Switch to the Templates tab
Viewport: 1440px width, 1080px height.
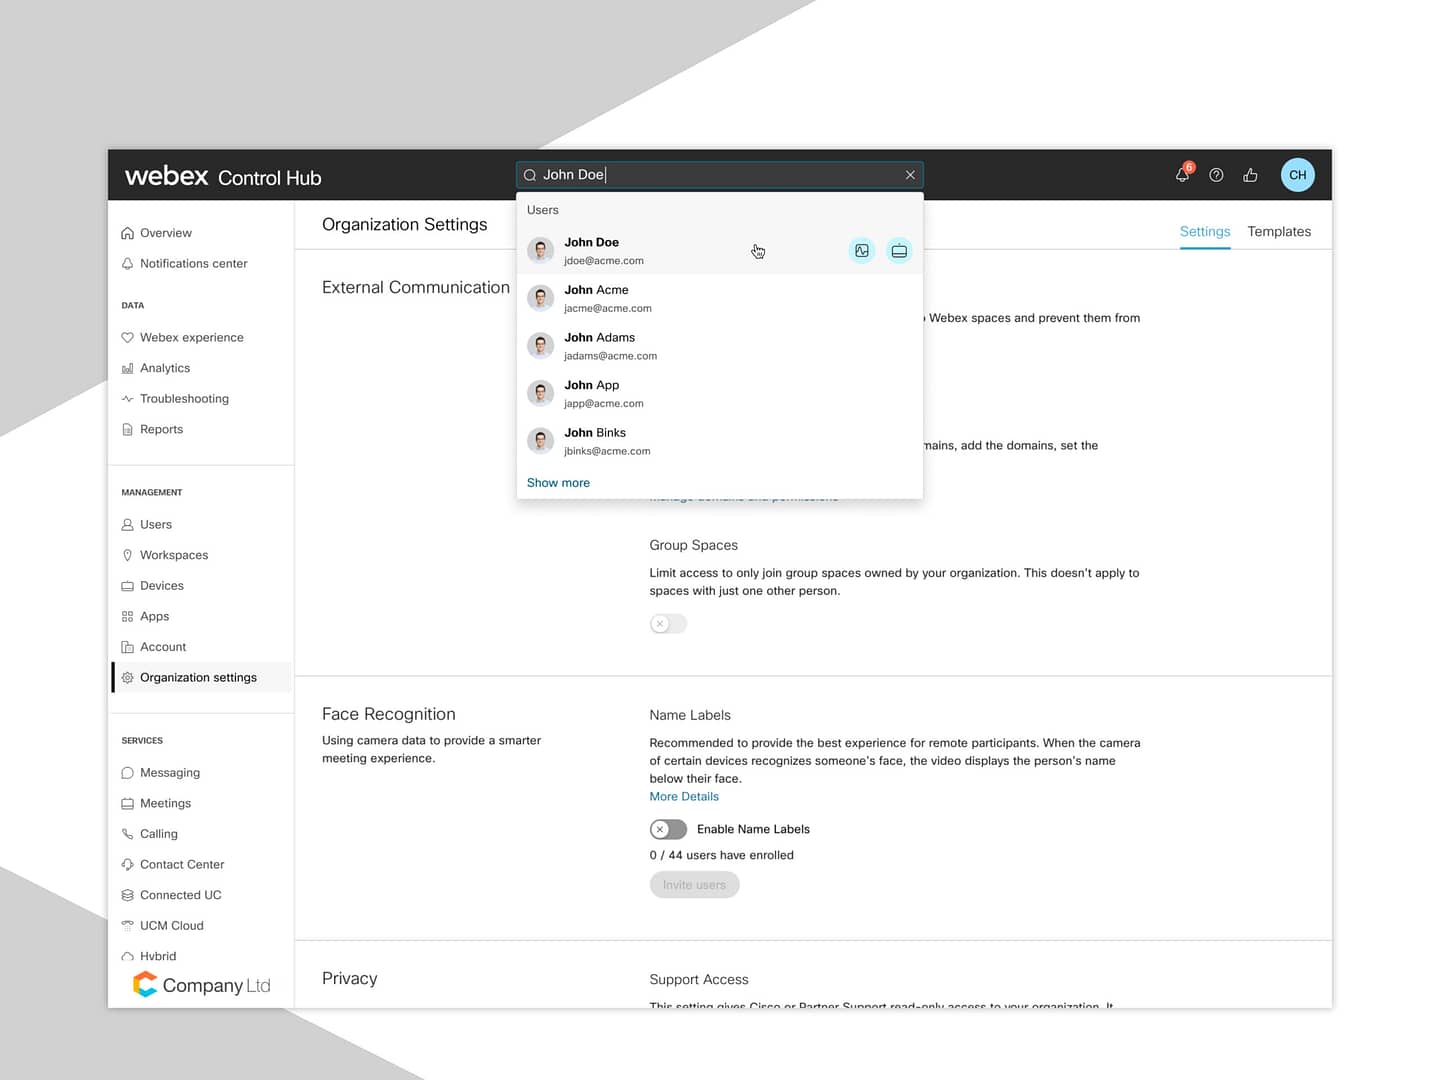1278,232
